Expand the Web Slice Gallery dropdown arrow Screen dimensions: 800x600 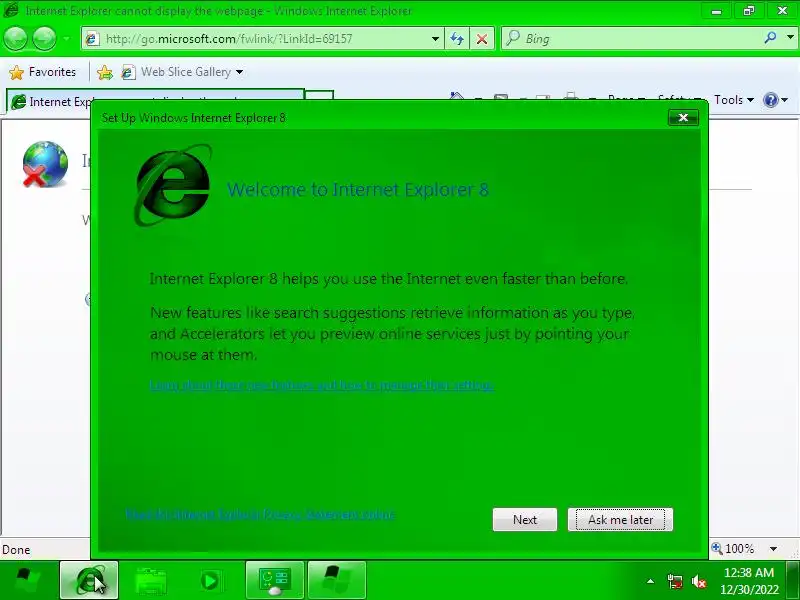(239, 72)
